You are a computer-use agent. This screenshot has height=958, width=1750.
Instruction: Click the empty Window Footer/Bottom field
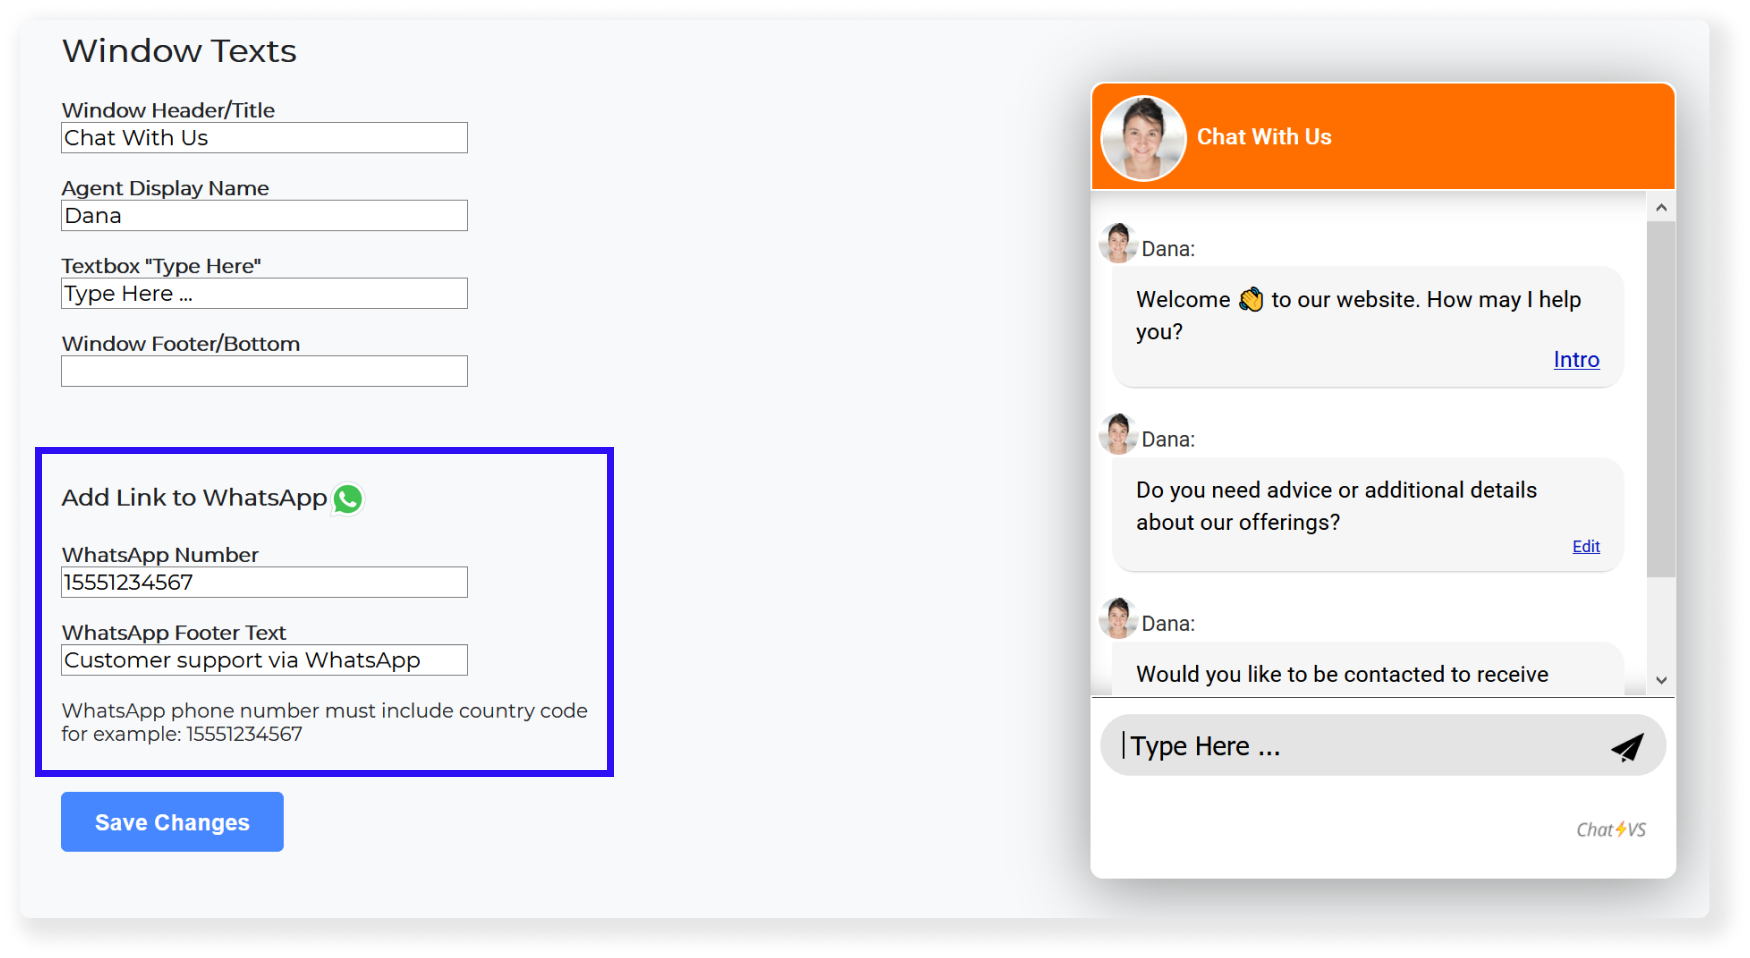pos(264,371)
